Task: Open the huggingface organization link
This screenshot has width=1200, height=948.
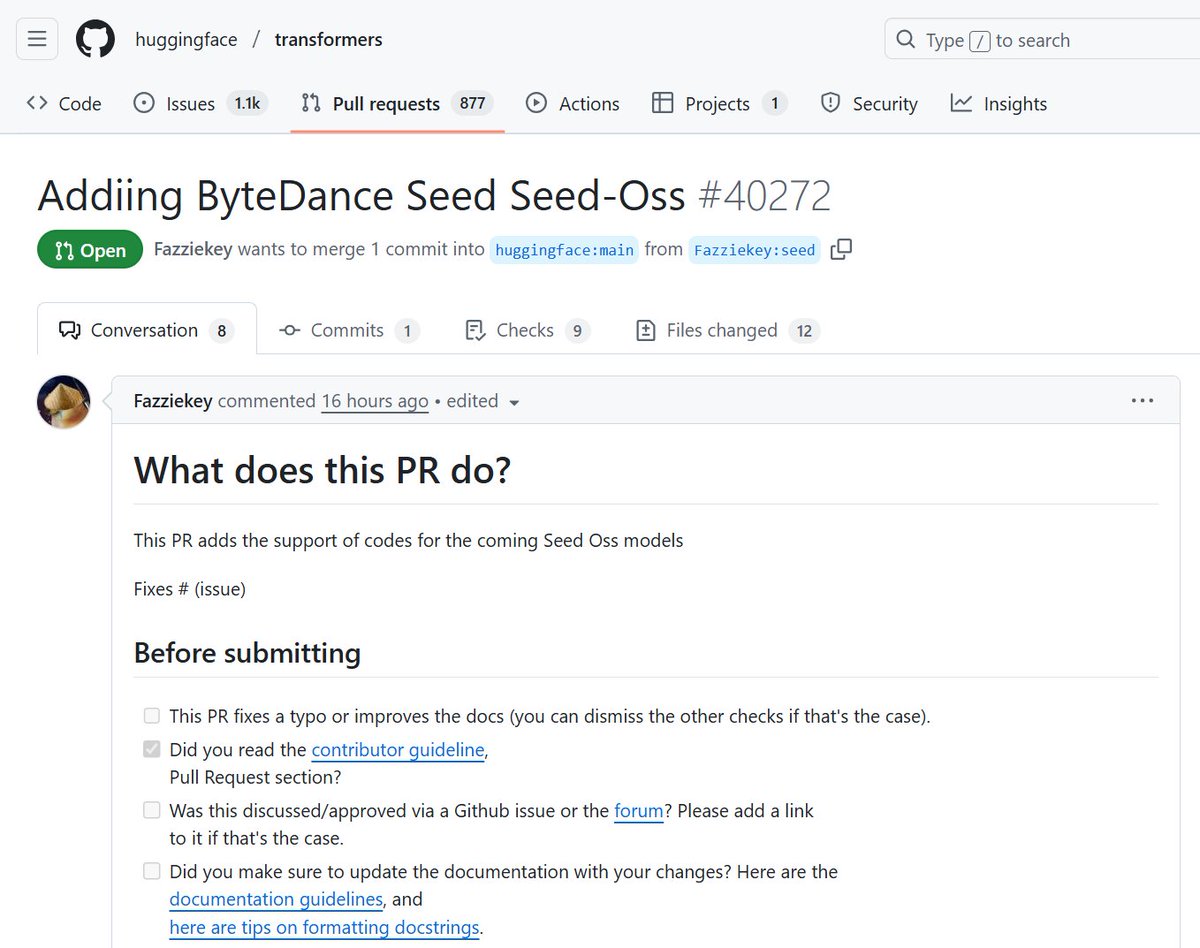Action: pos(186,40)
